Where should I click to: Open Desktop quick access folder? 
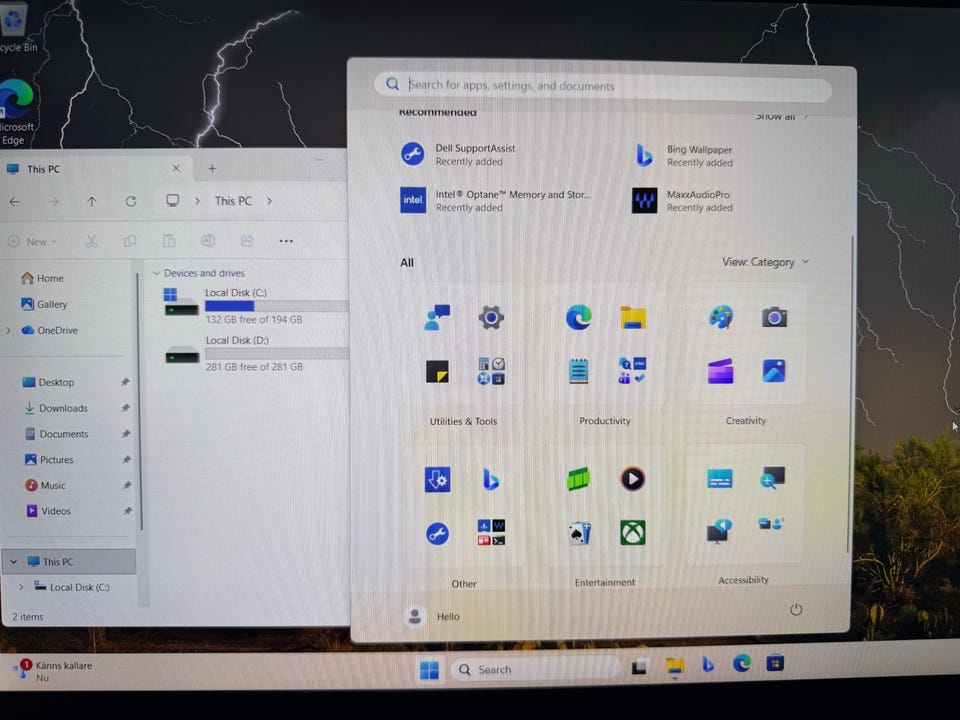[48, 382]
